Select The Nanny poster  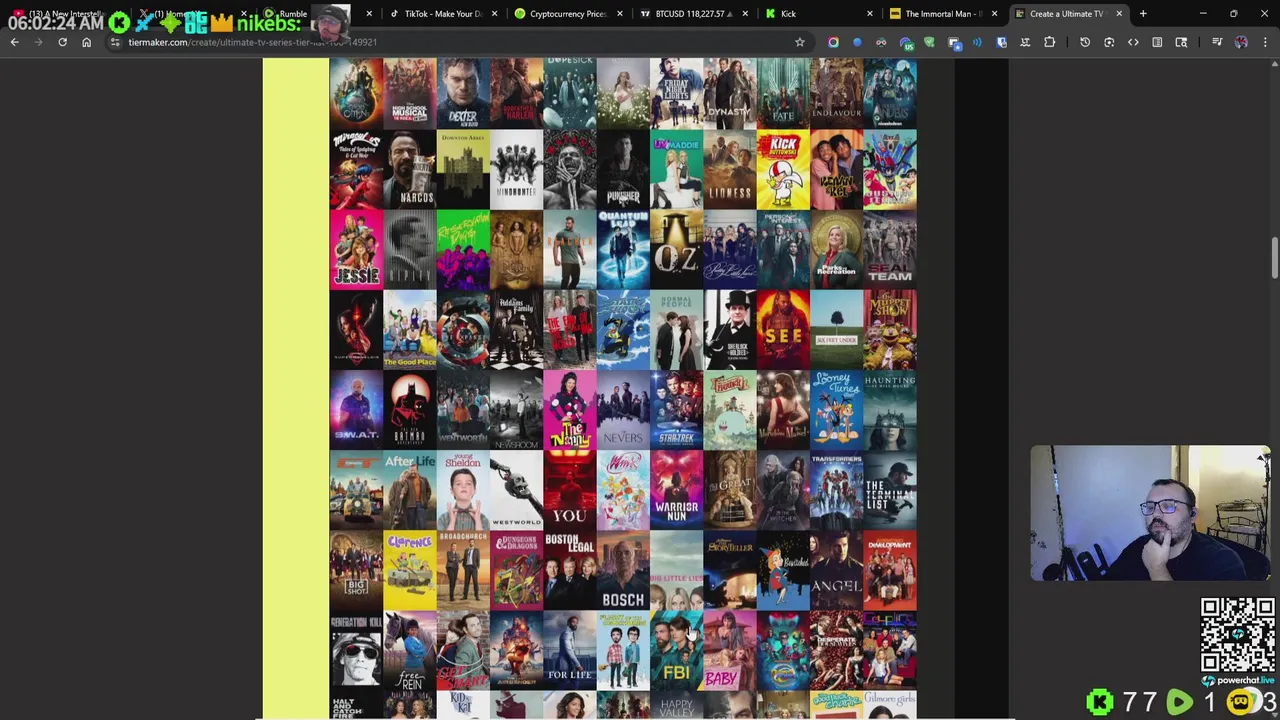coord(570,410)
